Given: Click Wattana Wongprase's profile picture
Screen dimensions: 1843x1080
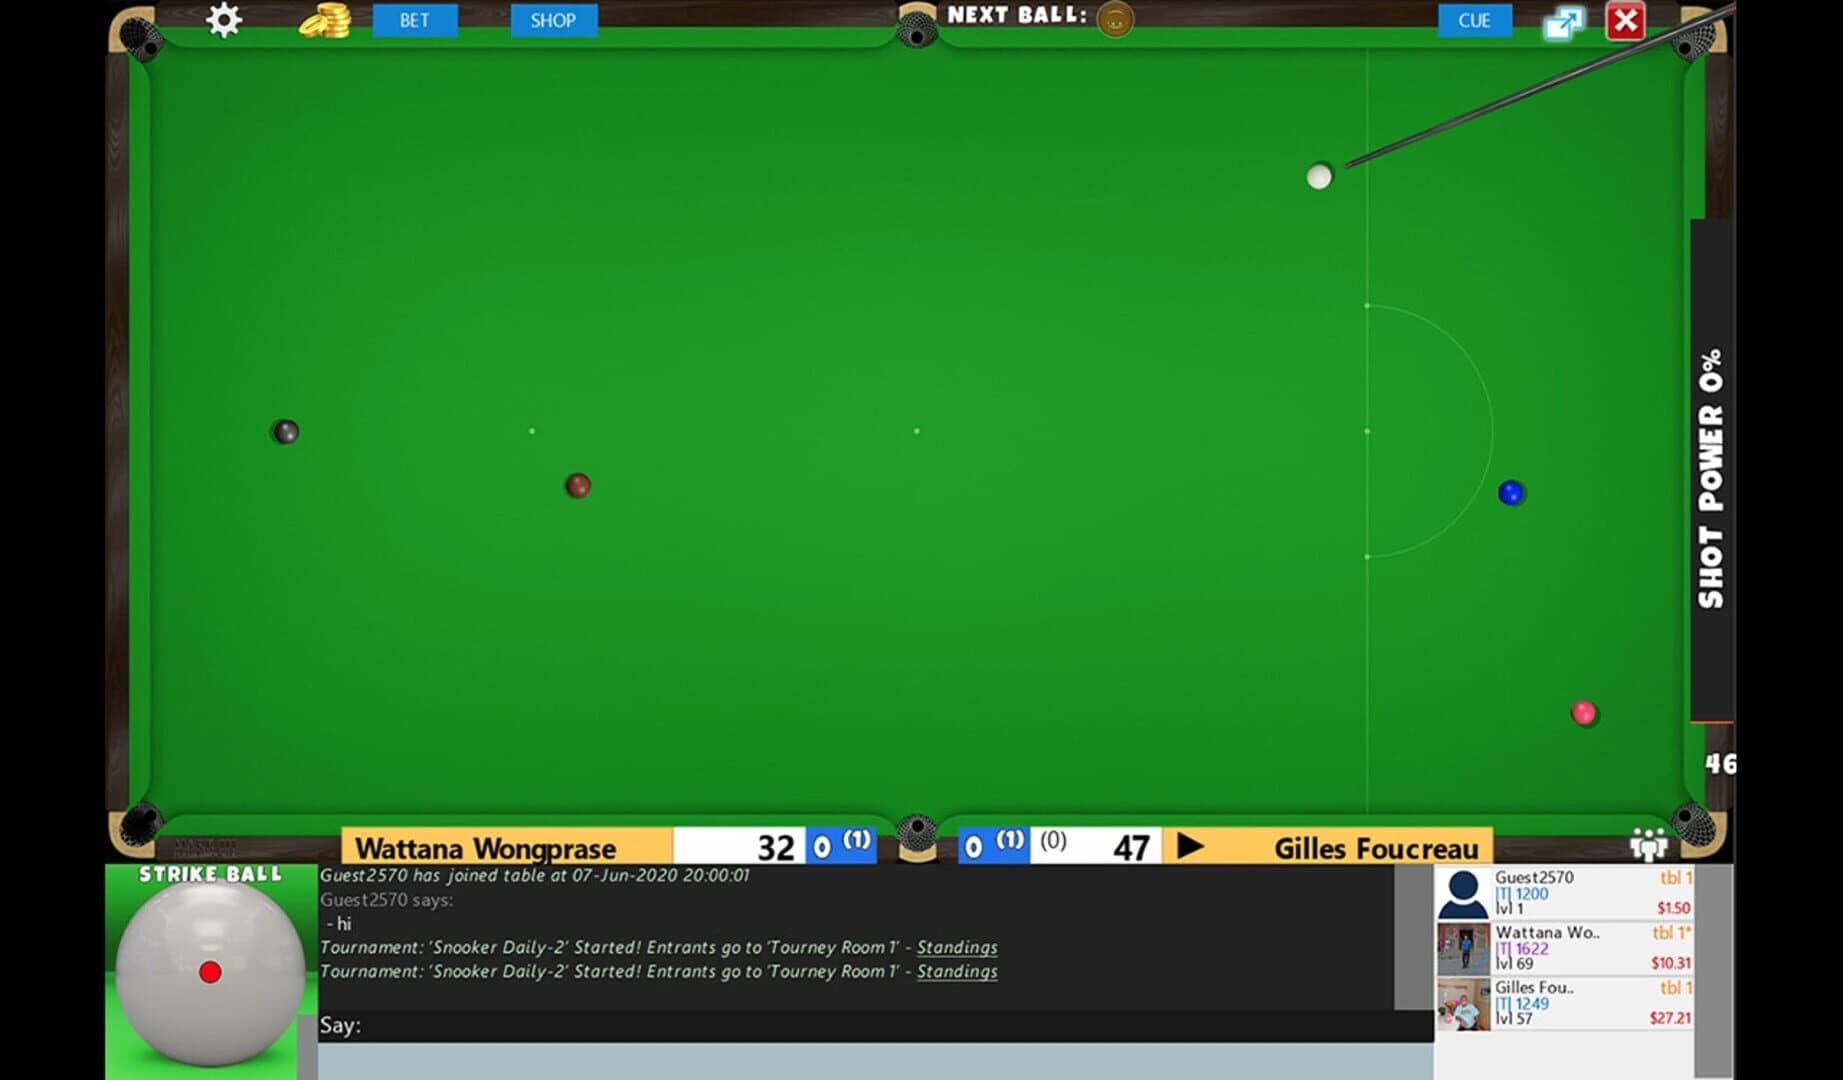Looking at the screenshot, I should (x=1462, y=947).
